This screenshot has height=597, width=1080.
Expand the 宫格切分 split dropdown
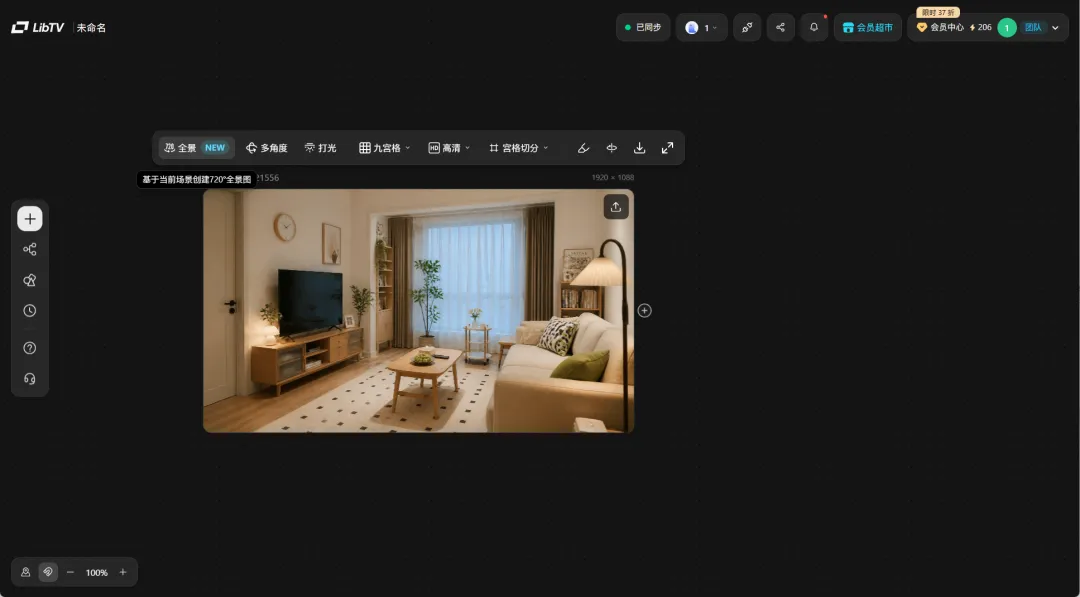[519, 148]
